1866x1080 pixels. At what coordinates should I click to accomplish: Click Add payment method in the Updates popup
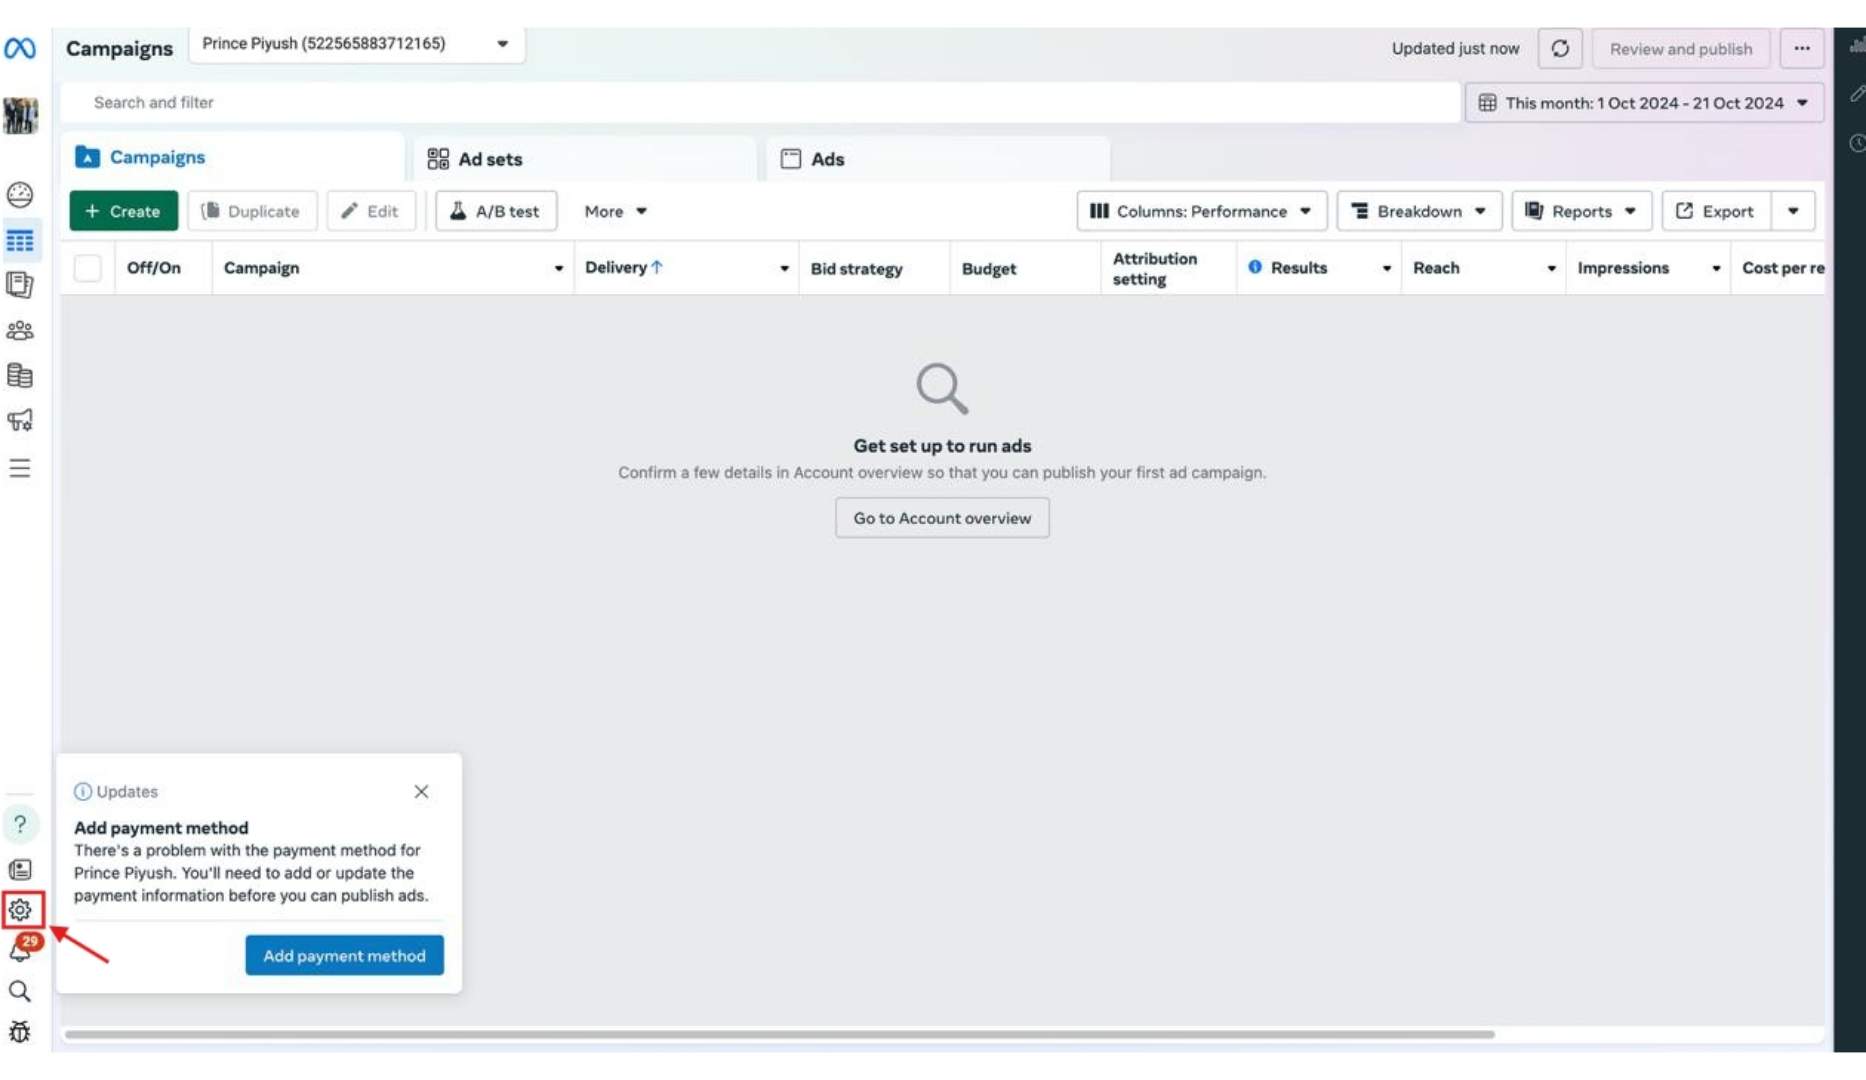pos(344,955)
